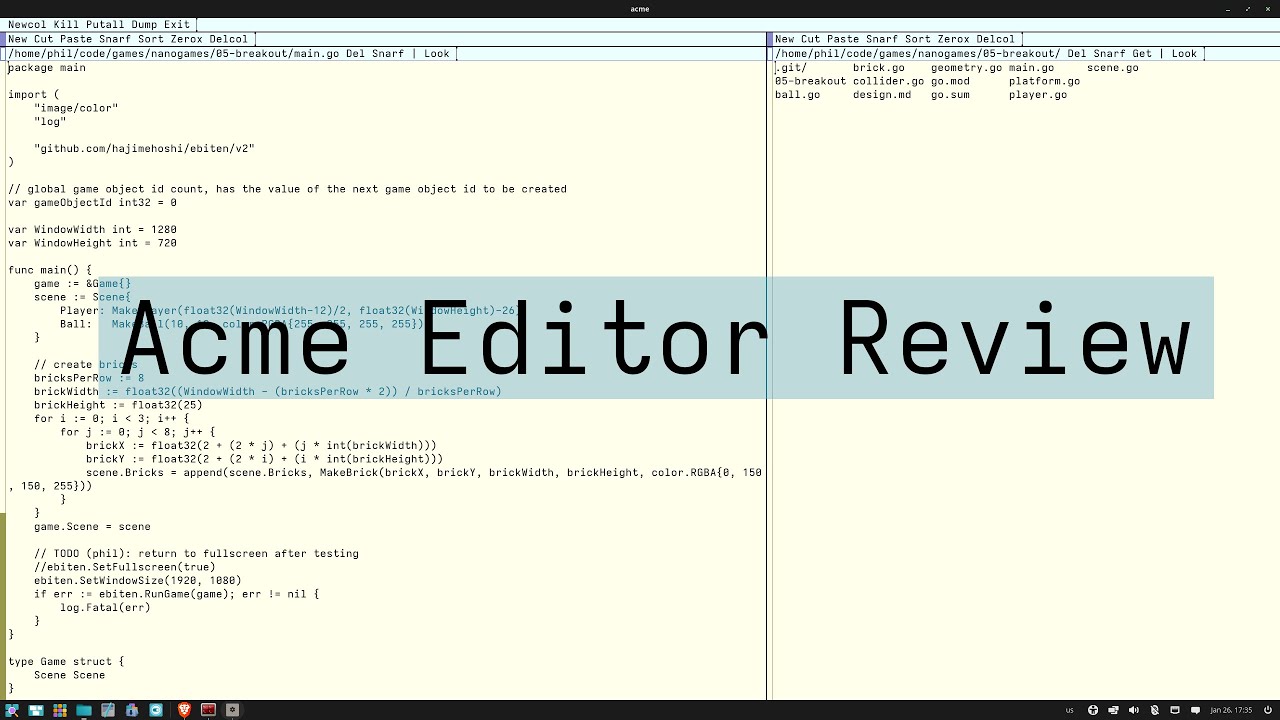Click go.sum in the directory listing

pyautogui.click(x=950, y=95)
